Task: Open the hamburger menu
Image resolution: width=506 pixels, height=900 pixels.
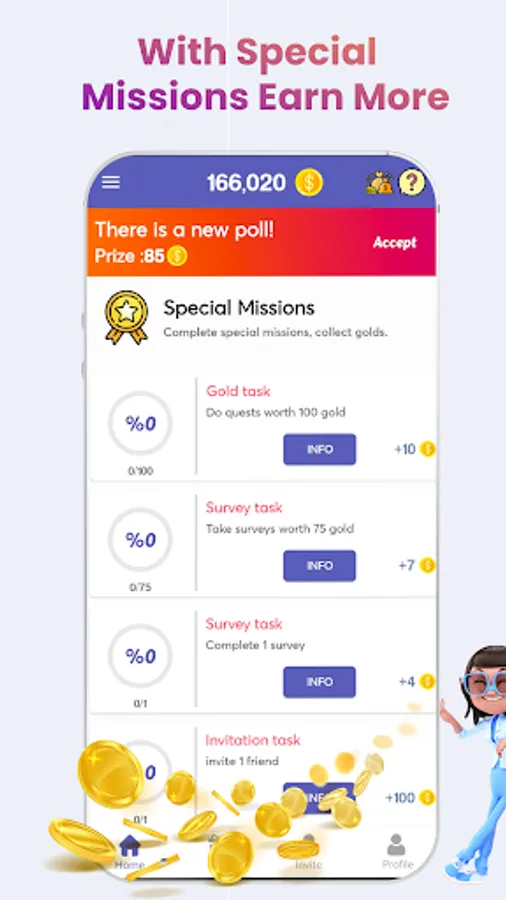Action: pyautogui.click(x=111, y=183)
